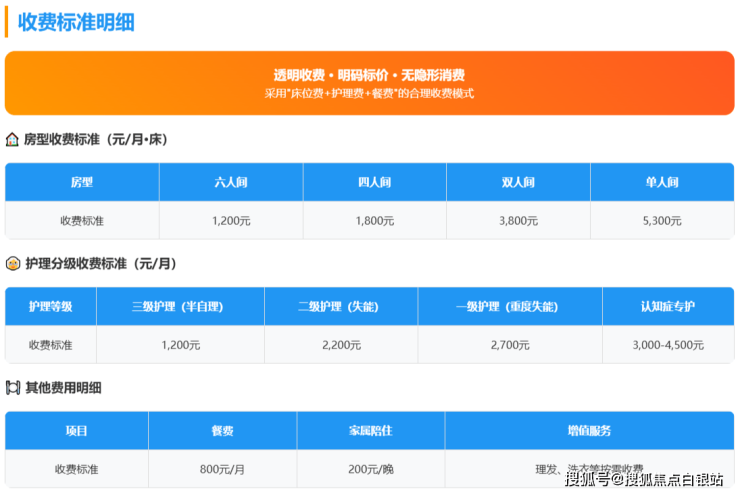Click the orange 透明收费 banner
Viewport: 740px width, 495px height.
point(369,83)
